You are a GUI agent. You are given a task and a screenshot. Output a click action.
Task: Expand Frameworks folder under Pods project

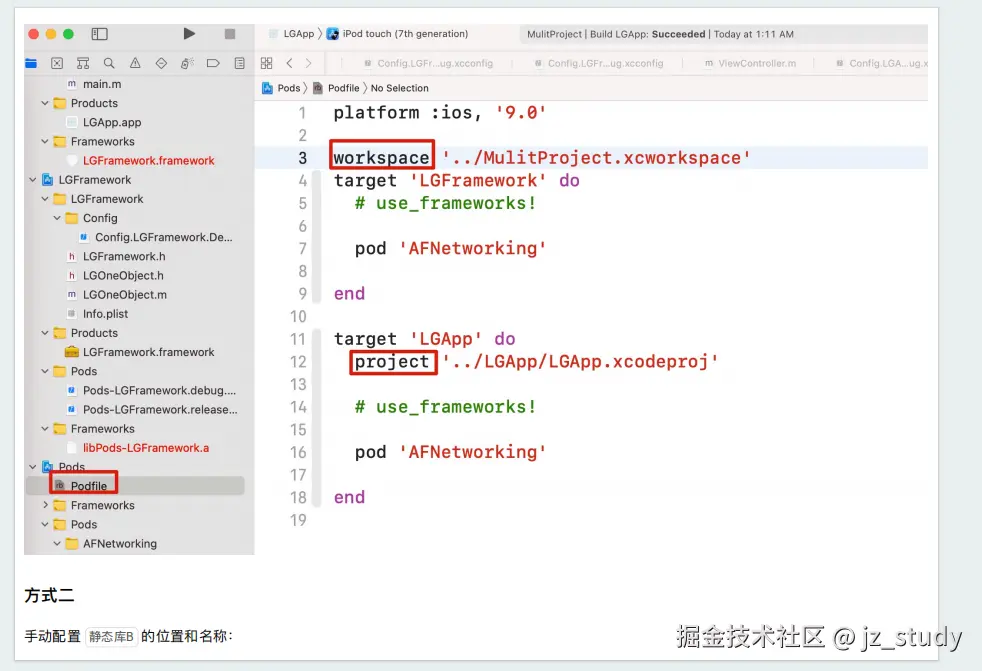[44, 505]
